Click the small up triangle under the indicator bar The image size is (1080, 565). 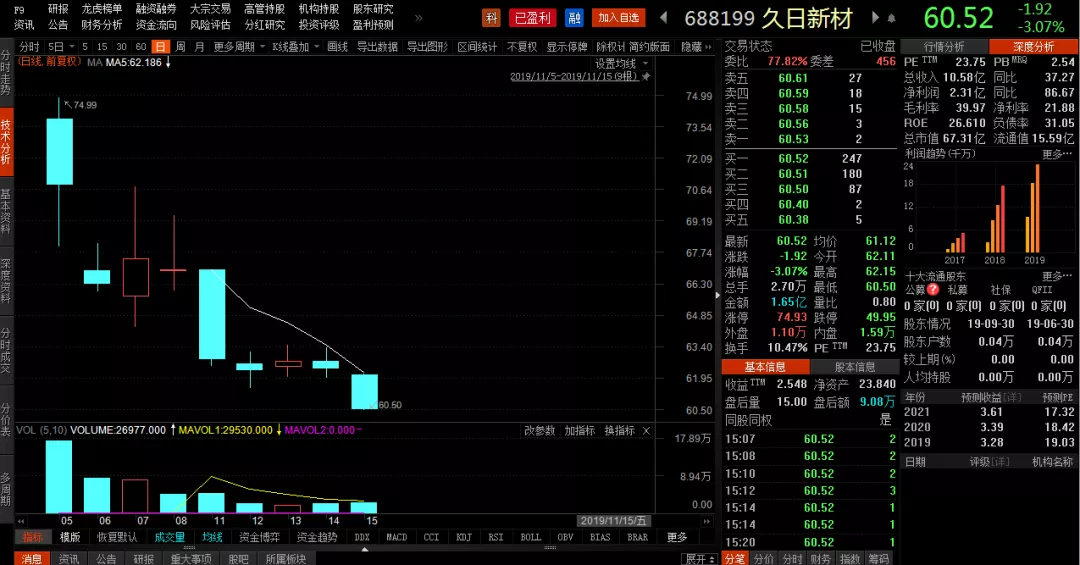(x=365, y=549)
